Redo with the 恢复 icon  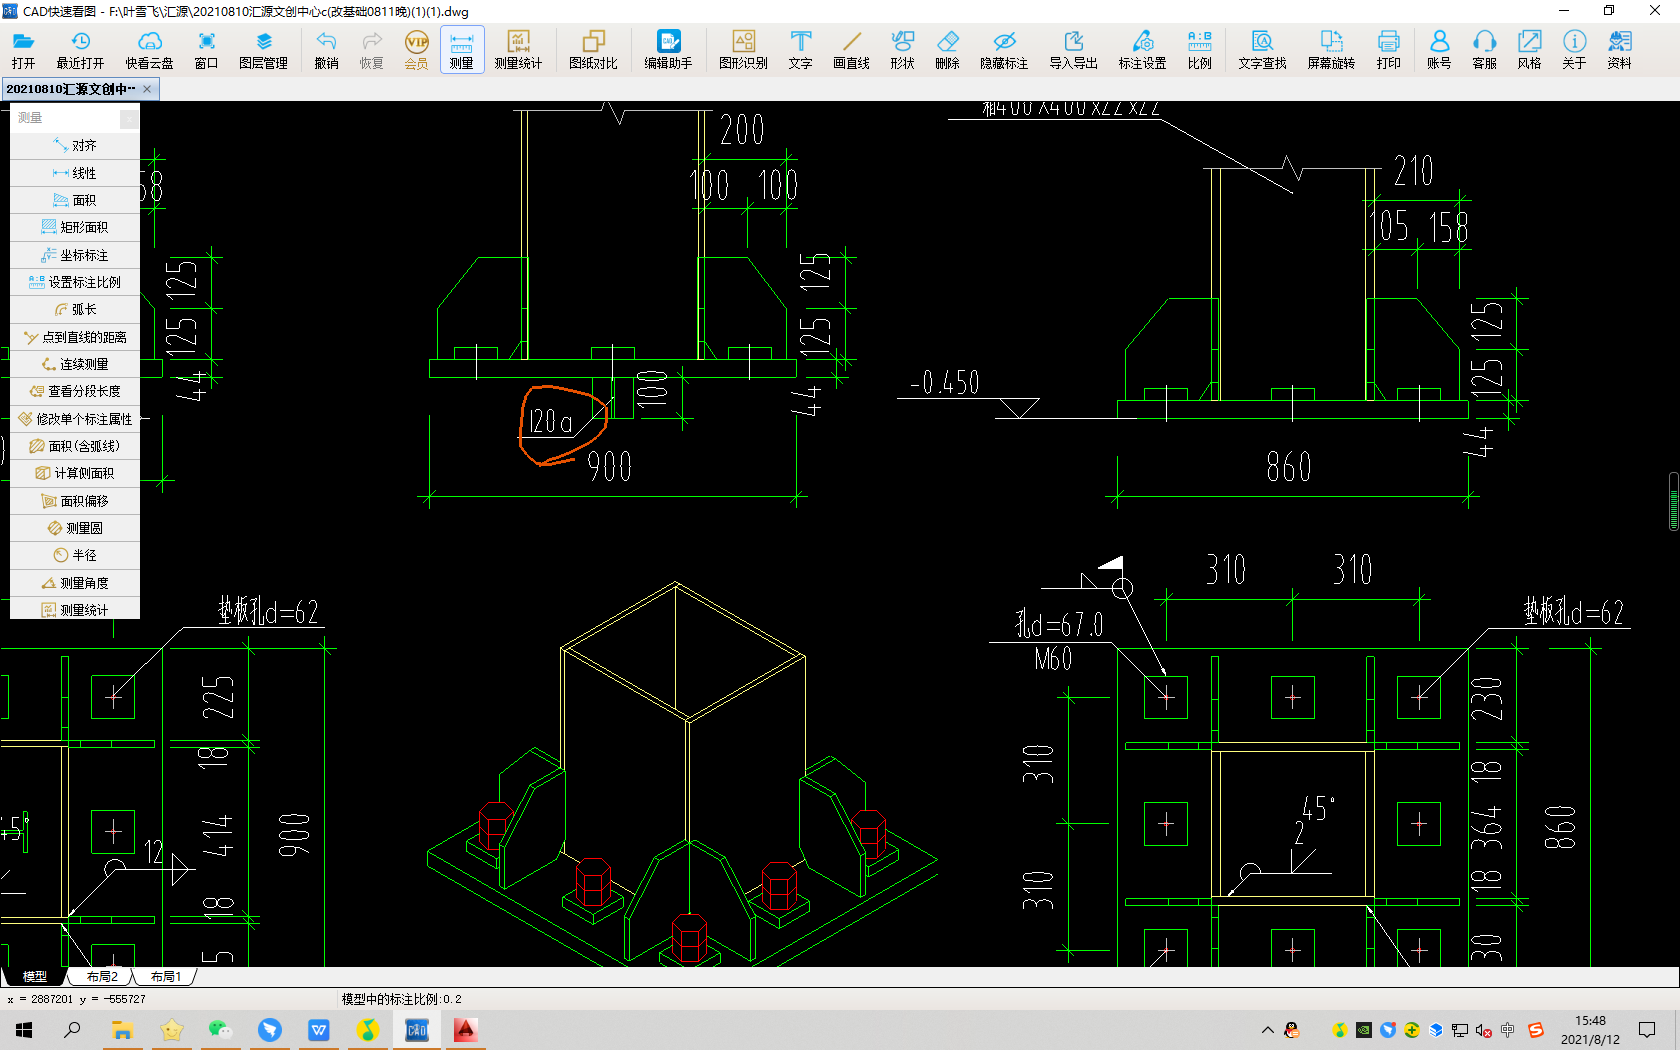pos(371,49)
